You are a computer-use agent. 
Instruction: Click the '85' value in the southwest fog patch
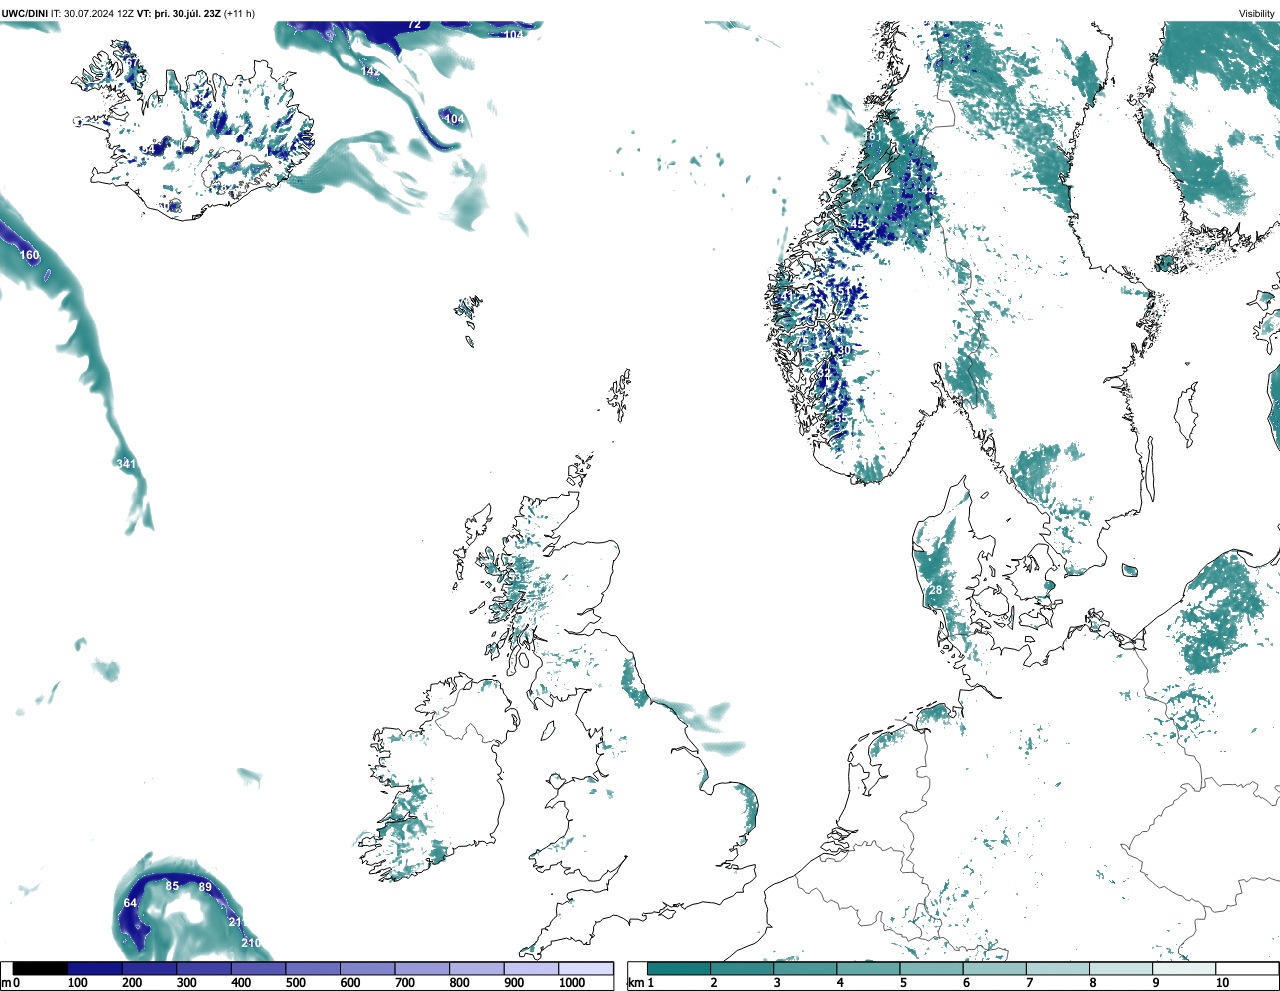point(172,886)
